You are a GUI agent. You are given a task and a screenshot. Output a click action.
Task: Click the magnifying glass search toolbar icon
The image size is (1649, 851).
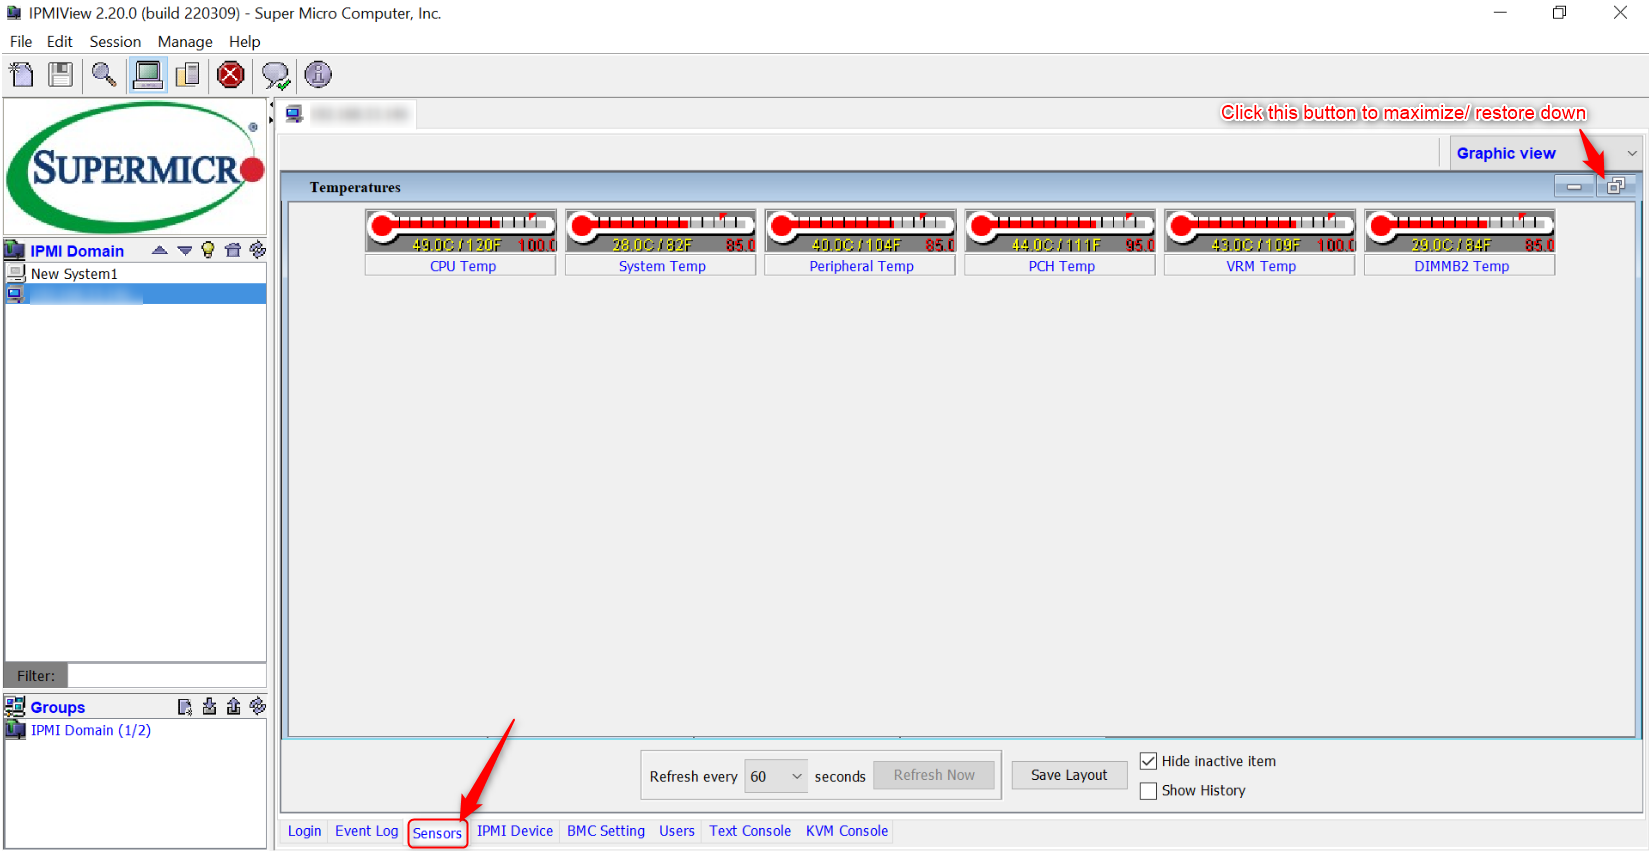[104, 75]
